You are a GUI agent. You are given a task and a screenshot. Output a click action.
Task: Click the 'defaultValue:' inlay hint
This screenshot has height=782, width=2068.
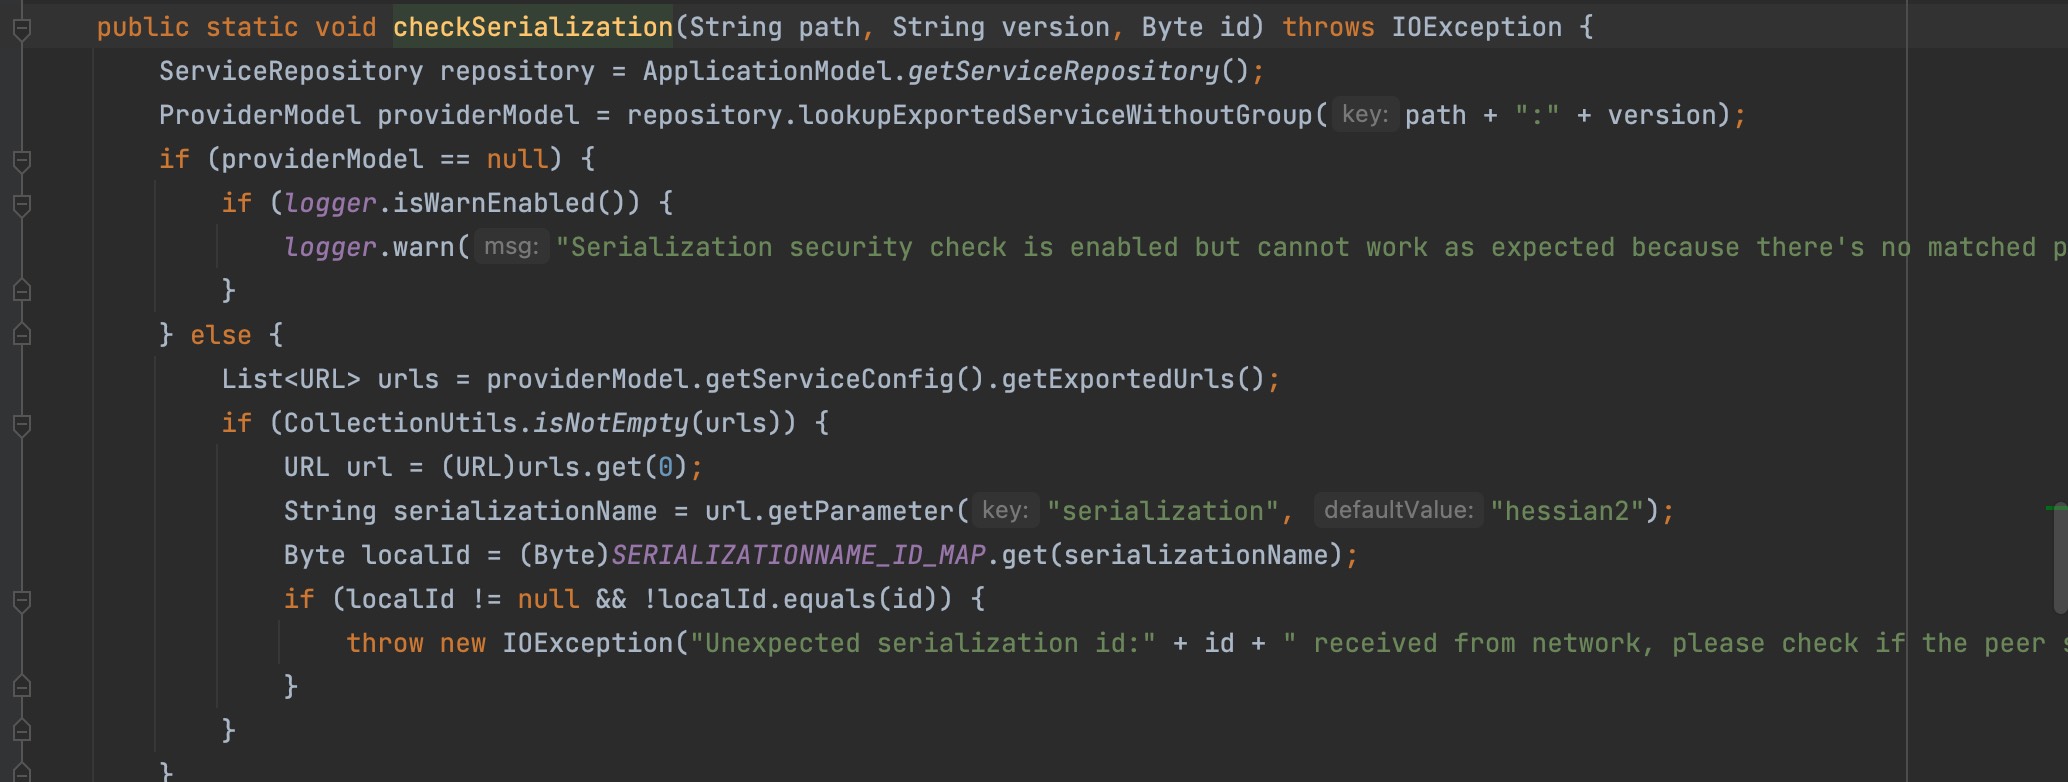click(1397, 511)
